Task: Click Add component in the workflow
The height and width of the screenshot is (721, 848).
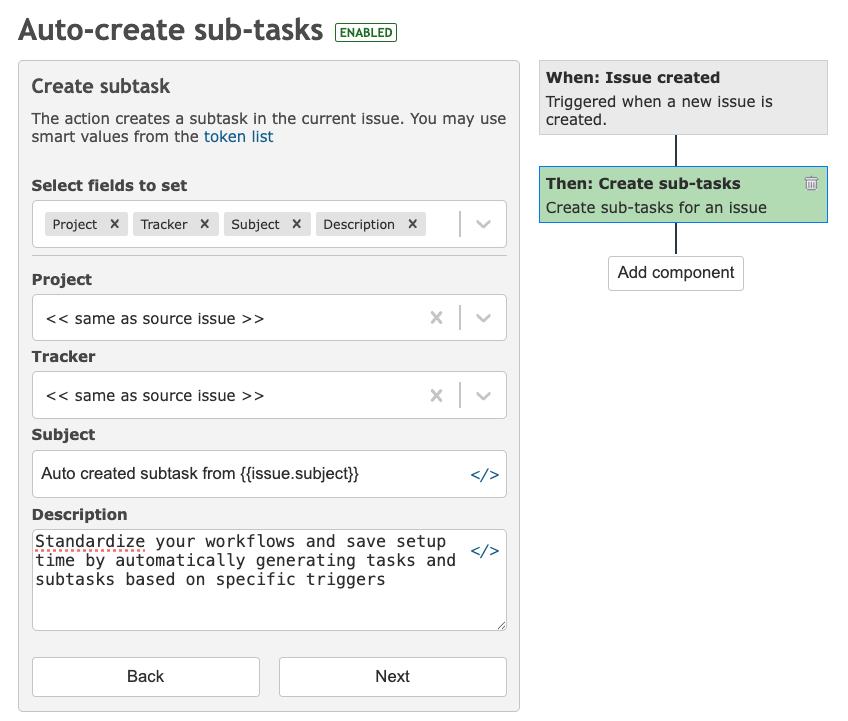Action: 675,273
